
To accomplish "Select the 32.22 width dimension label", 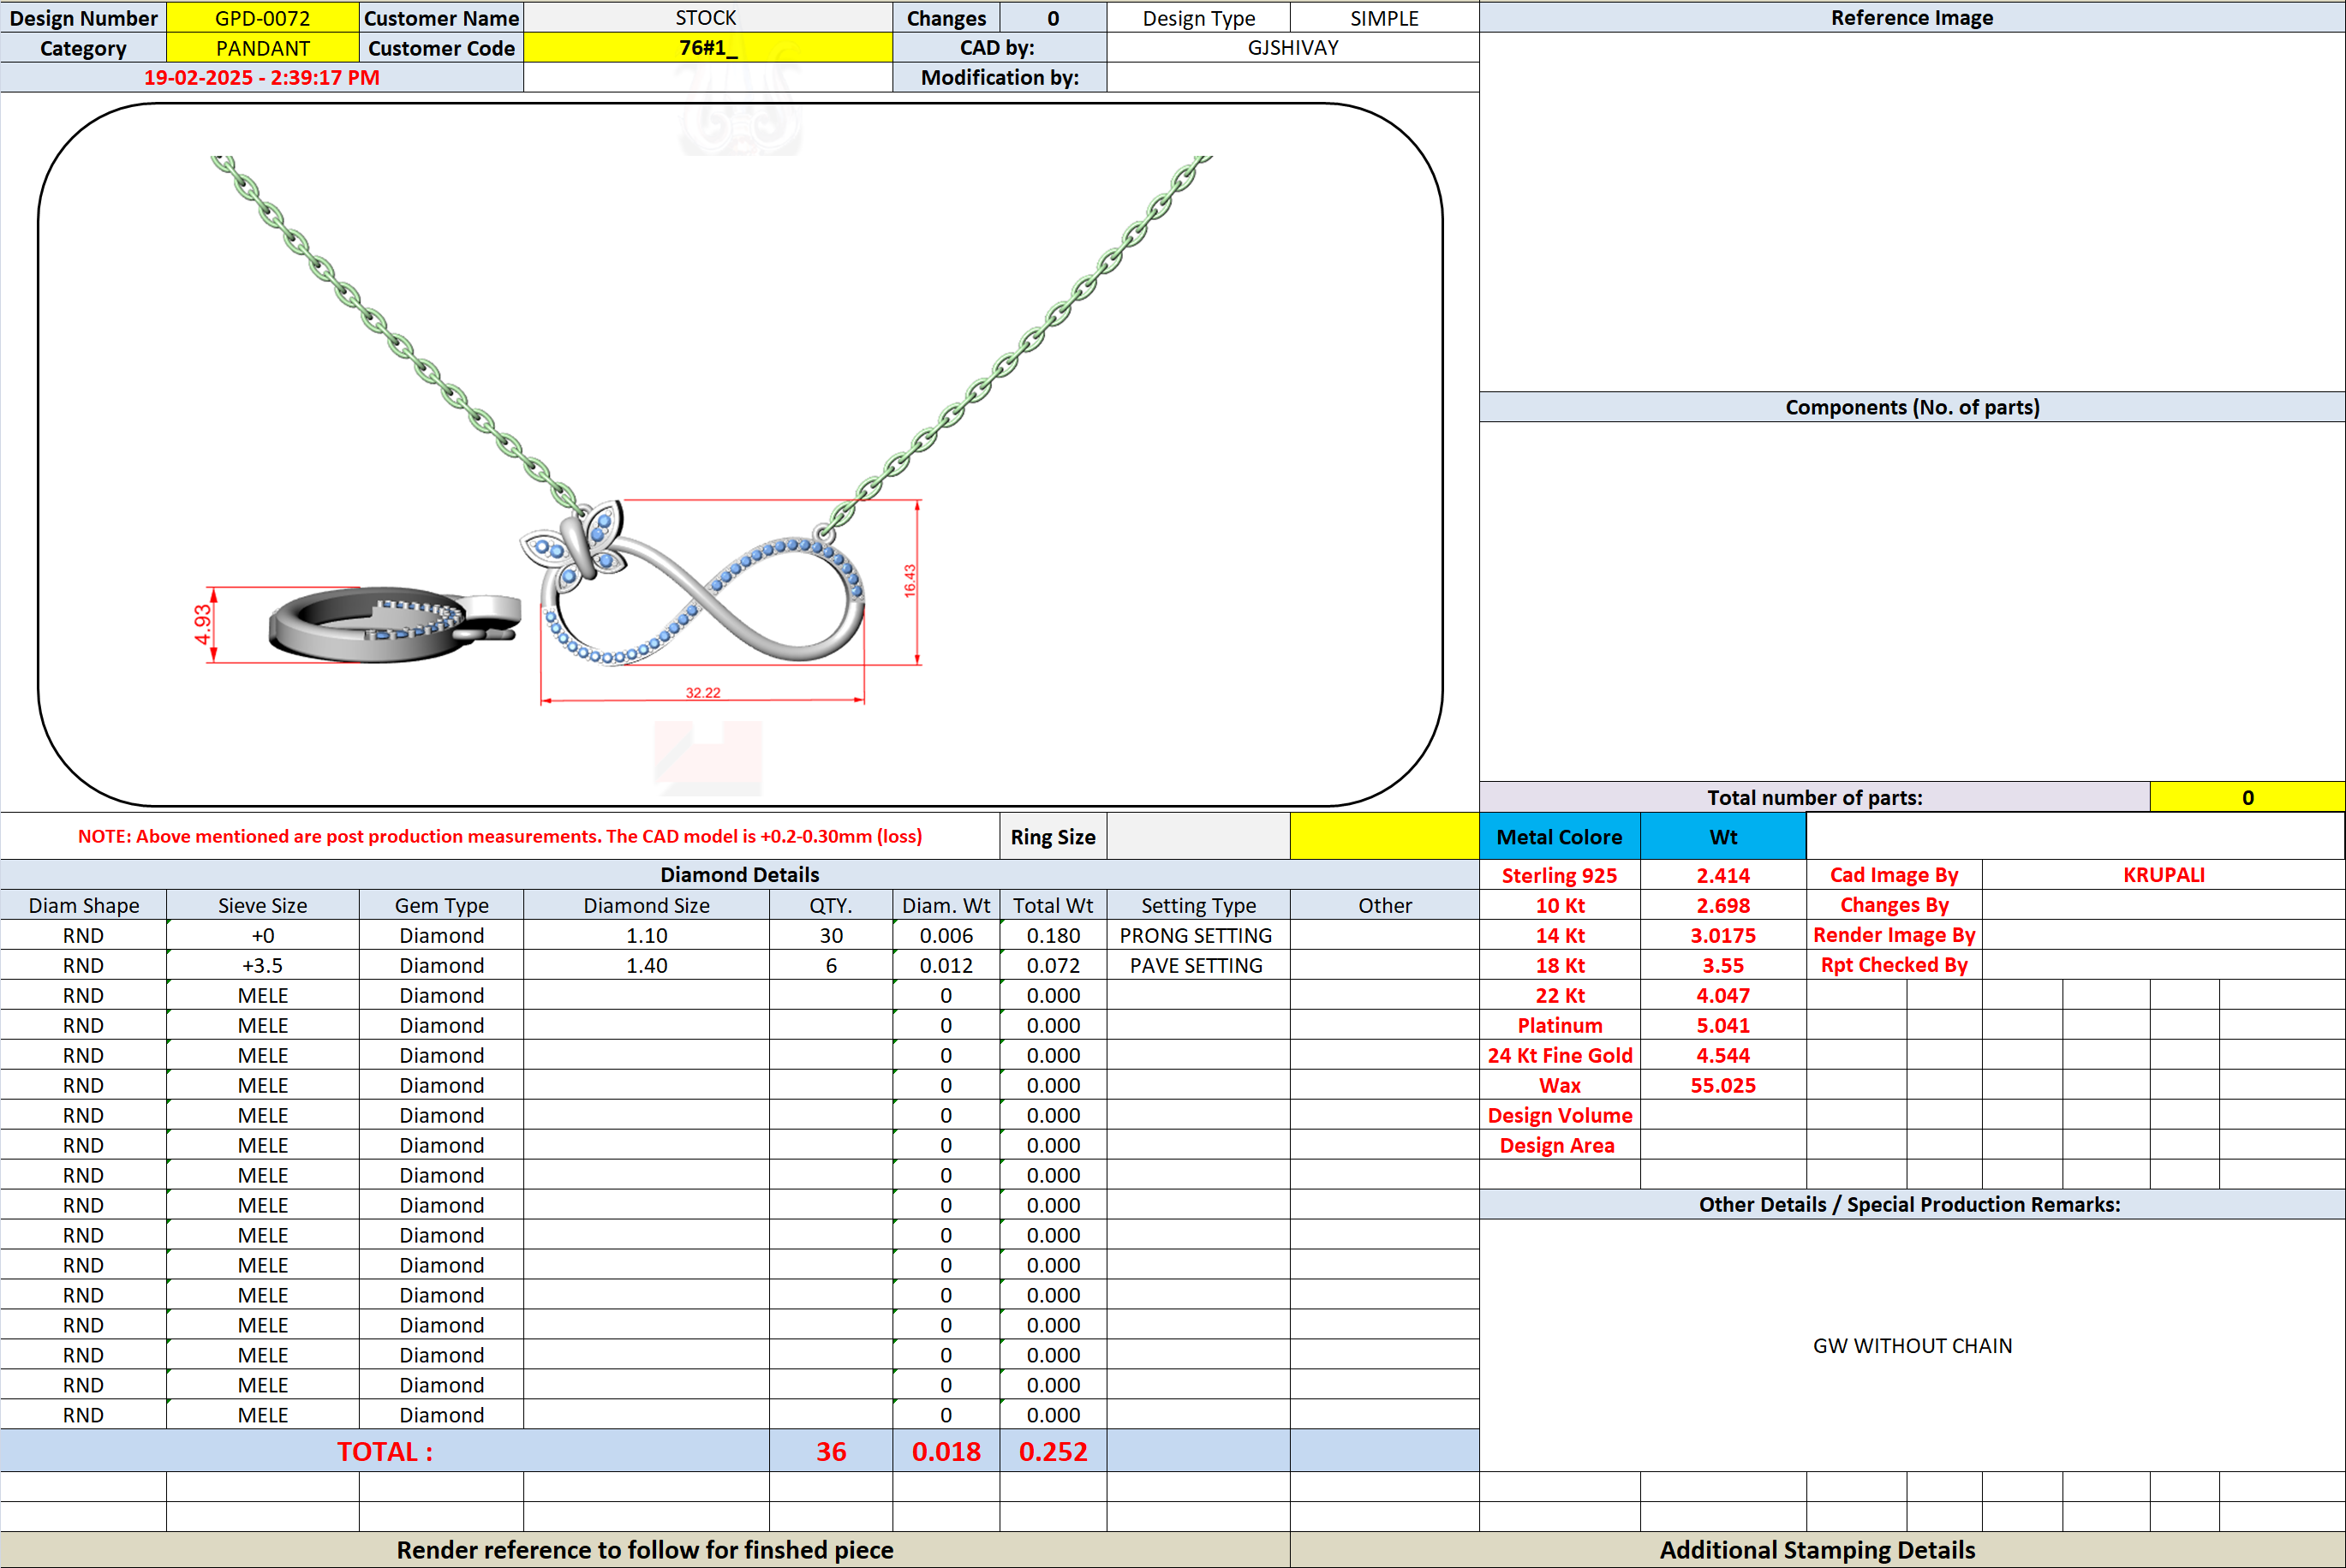I will 703,692.
